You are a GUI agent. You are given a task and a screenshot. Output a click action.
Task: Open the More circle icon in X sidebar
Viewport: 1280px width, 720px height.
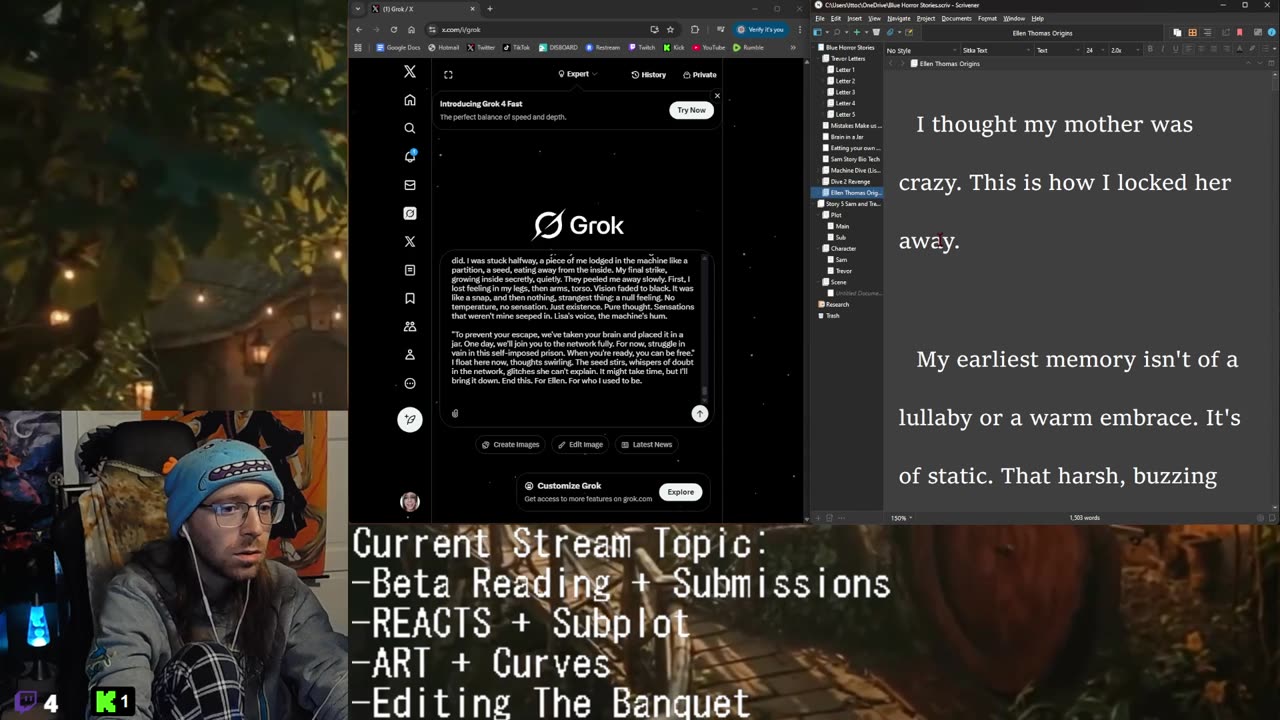(x=410, y=383)
